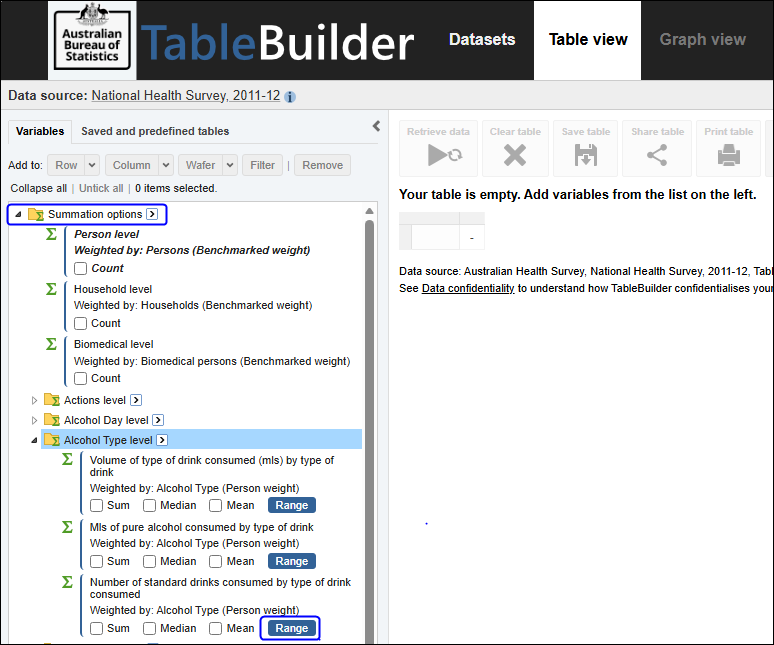The height and width of the screenshot is (645, 774).
Task: Click Range for Mls of pure alcohol
Action: coord(292,561)
